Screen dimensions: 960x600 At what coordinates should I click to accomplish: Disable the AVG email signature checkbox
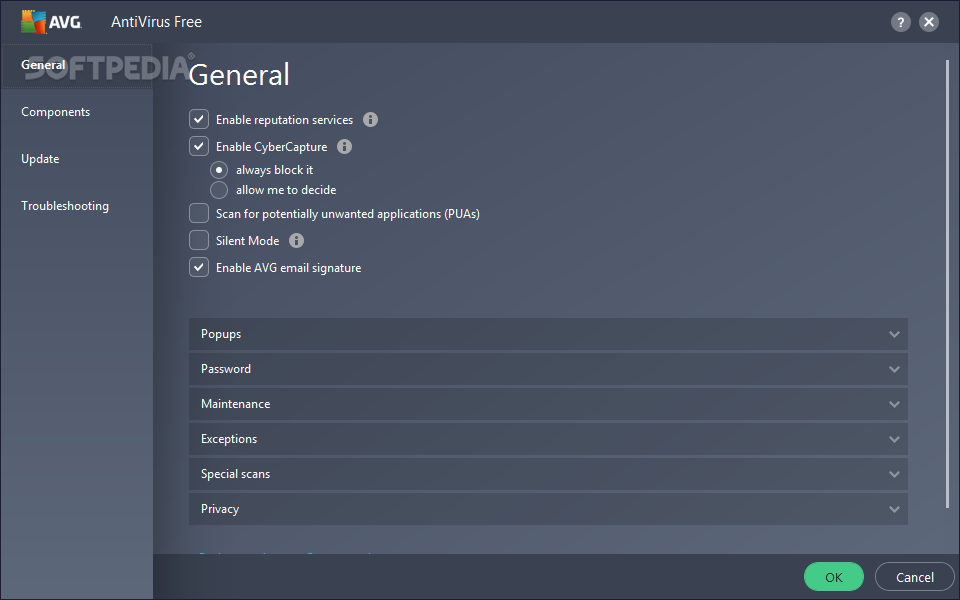click(199, 267)
